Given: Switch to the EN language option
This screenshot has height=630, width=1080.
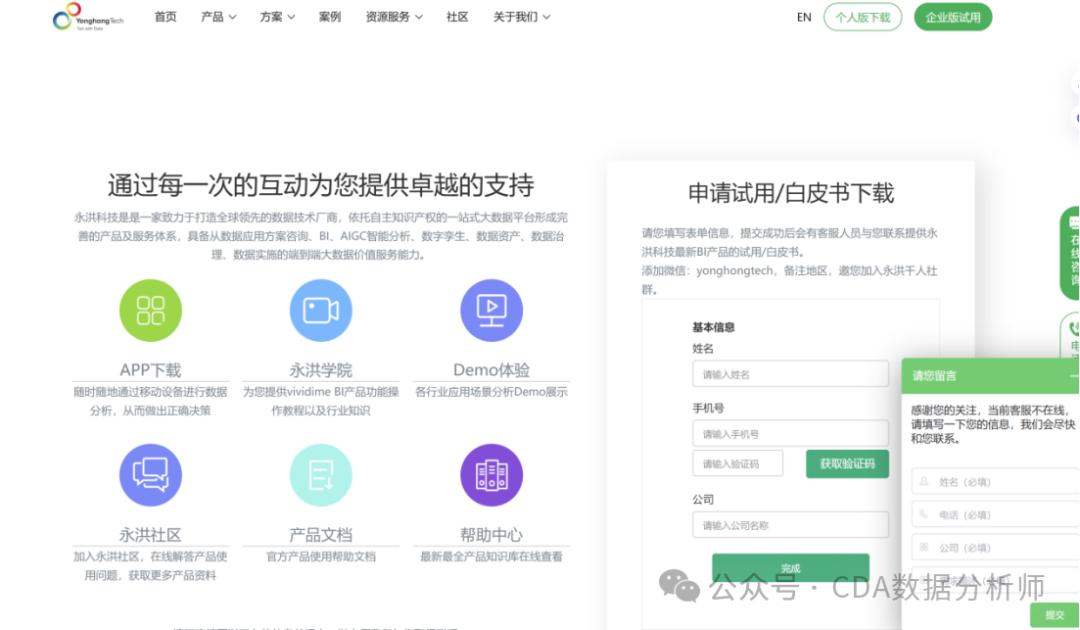Looking at the screenshot, I should coord(803,17).
